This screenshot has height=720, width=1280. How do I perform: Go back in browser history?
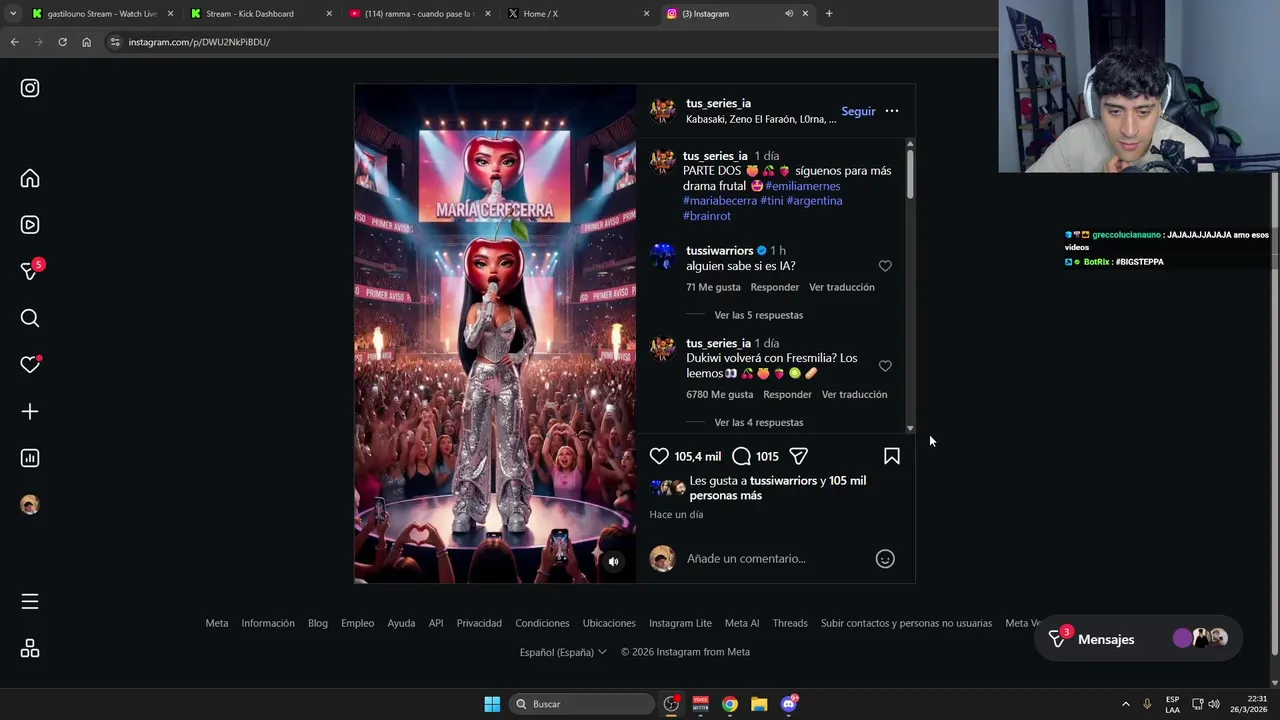click(14, 42)
